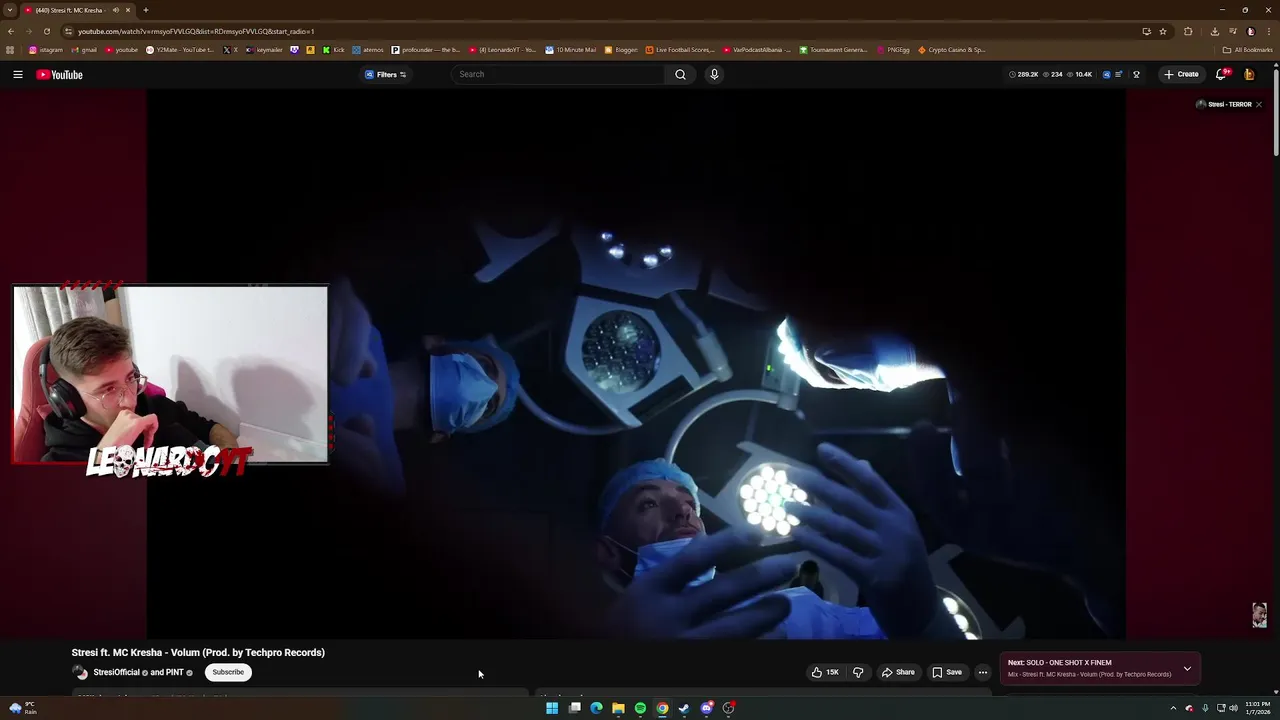Viewport: 1280px width, 720px height.
Task: Open the gmail bookmark
Action: (85, 49)
